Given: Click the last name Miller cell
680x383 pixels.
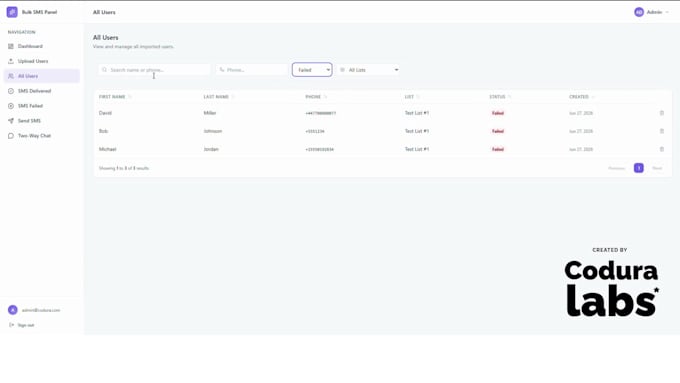Looking at the screenshot, I should pos(210,113).
